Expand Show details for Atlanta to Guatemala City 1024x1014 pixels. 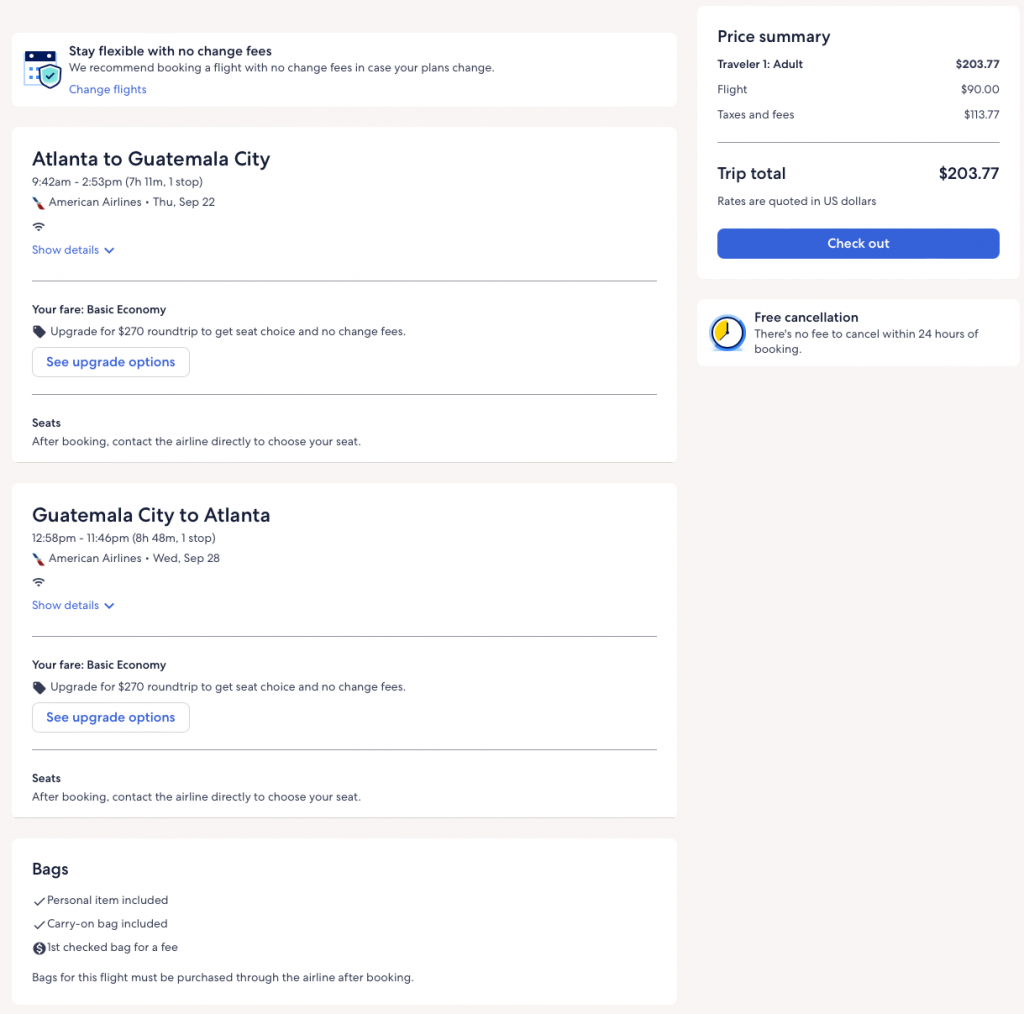[x=73, y=250]
